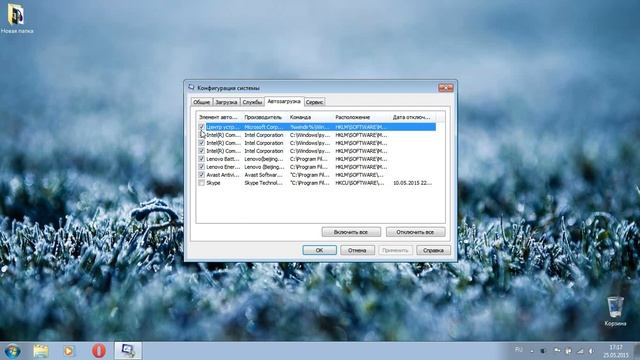The image size is (640, 360).
Task: Uncheck the Lenovo Batt... startup checkbox
Action: 202,159
